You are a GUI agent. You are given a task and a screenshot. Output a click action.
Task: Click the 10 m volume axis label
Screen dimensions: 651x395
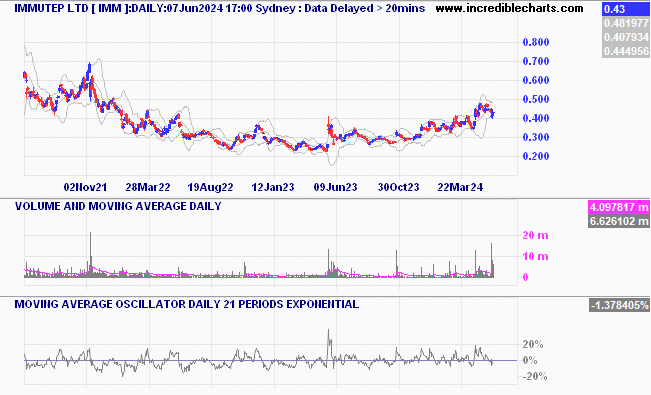[535, 256]
